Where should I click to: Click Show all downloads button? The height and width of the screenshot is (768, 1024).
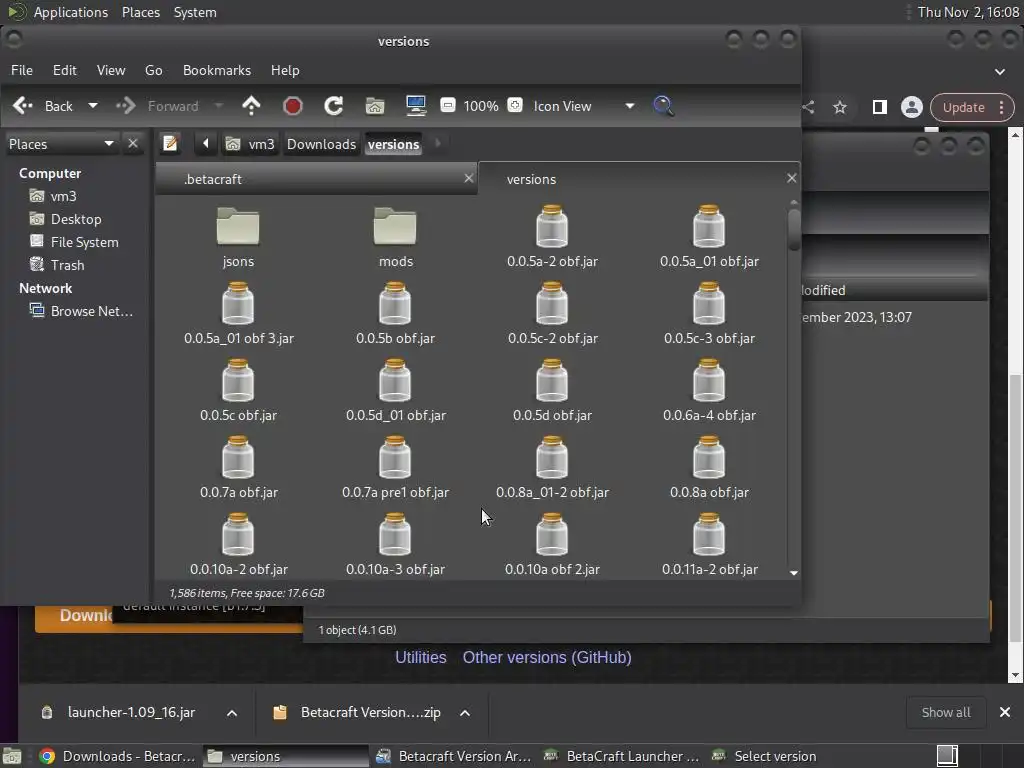pos(946,712)
